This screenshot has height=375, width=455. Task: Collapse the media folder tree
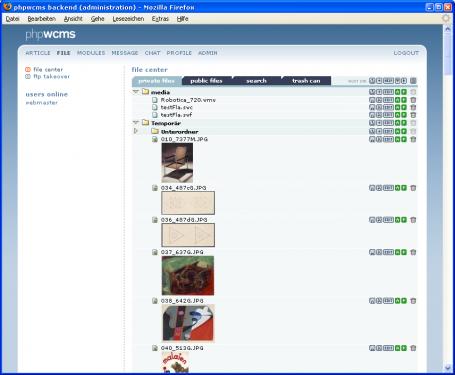136,92
